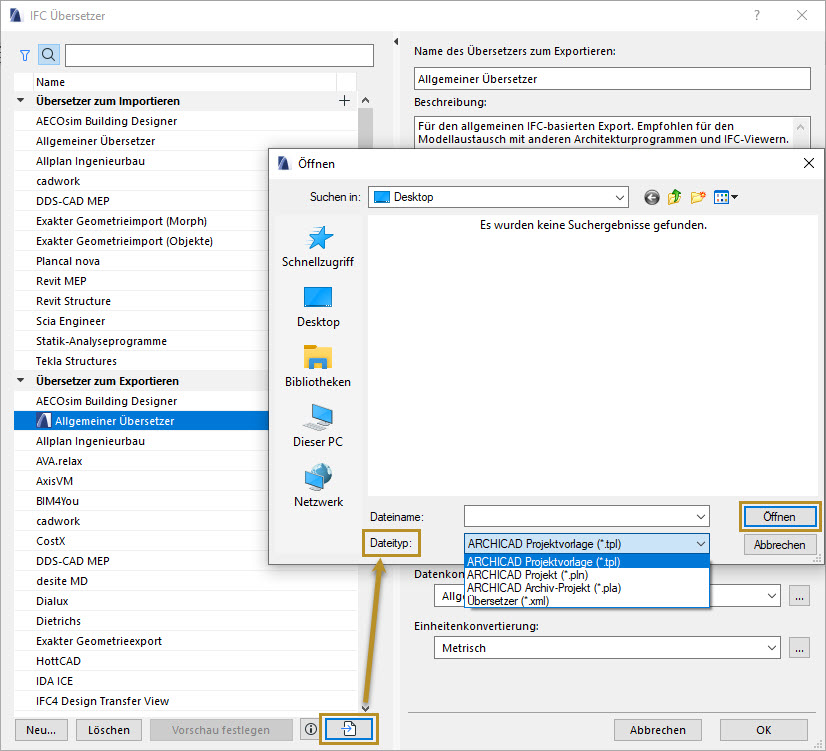Select Revit MEP translator

(141, 281)
